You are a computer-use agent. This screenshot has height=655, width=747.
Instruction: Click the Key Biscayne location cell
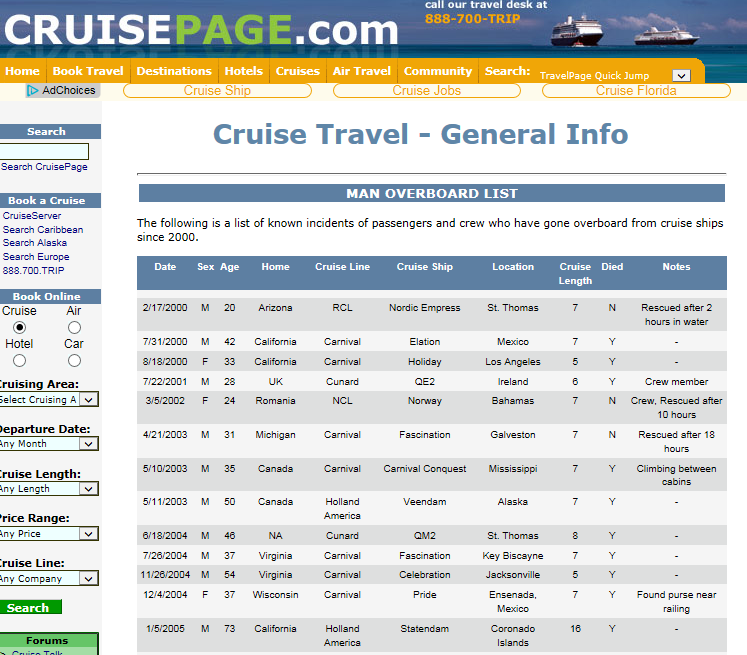tap(513, 555)
